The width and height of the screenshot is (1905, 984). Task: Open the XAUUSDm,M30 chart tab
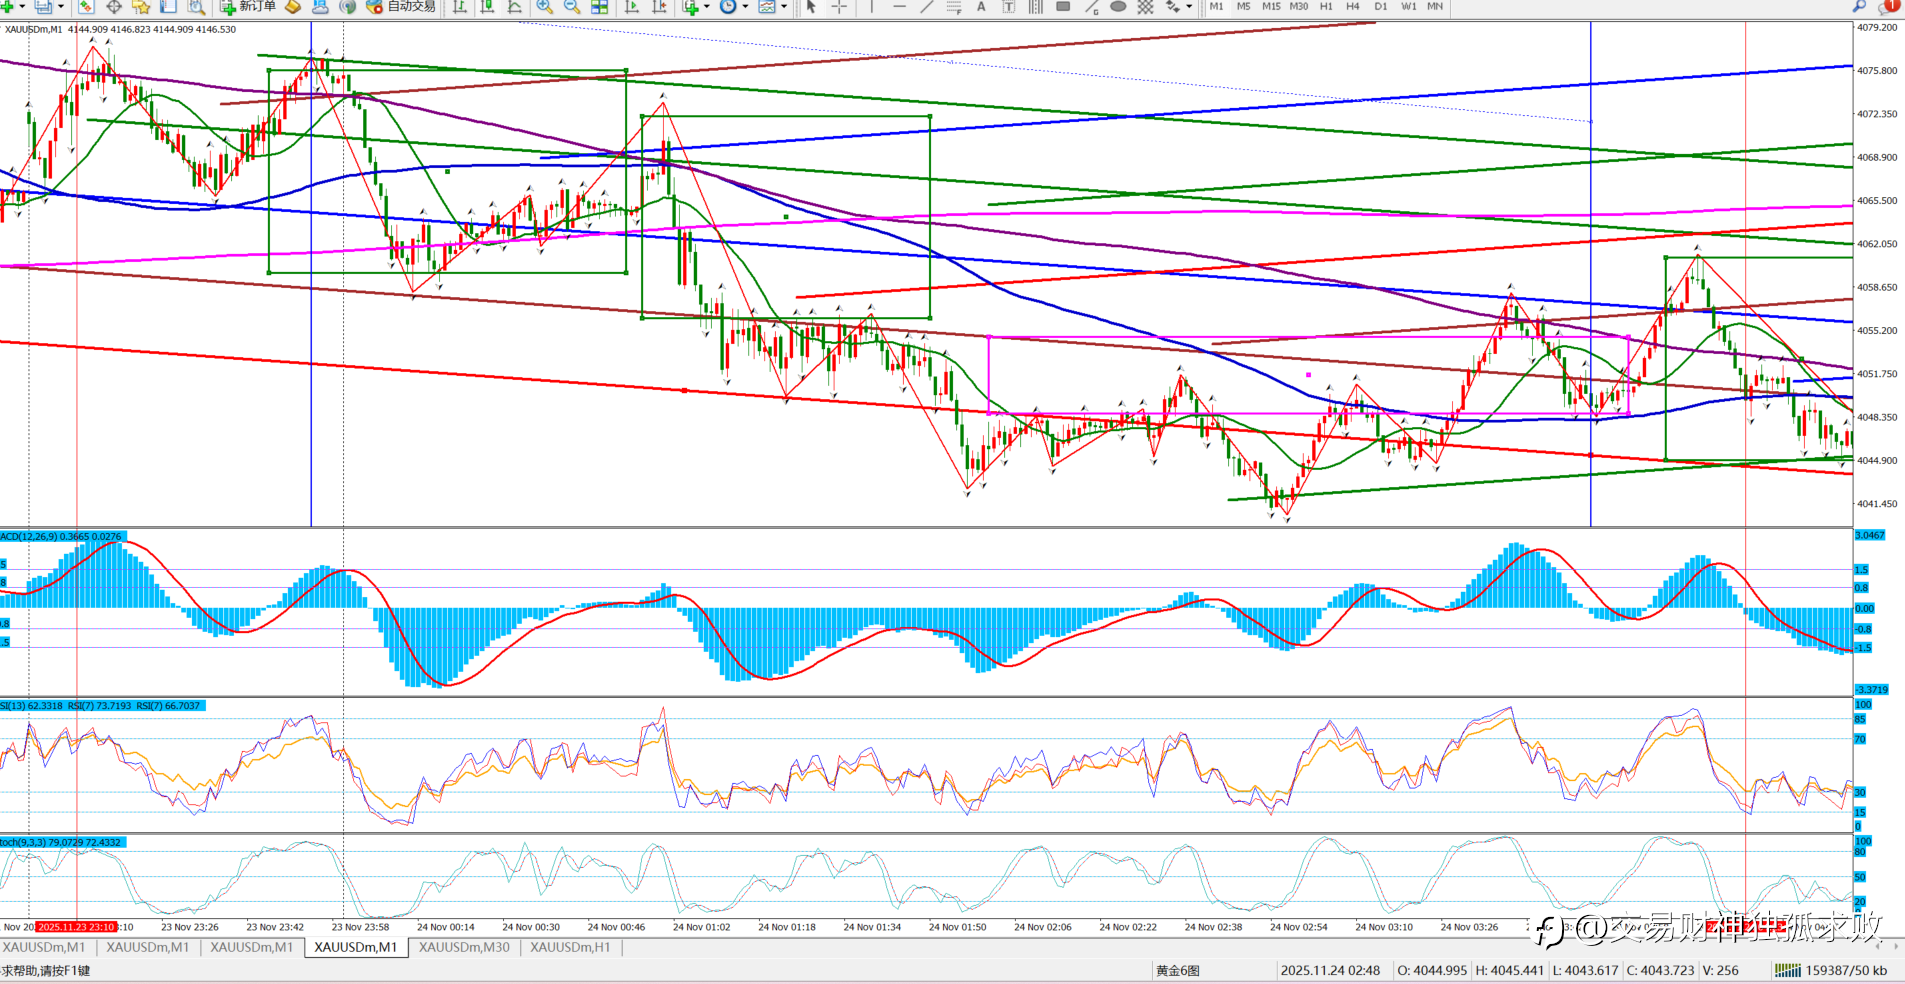(464, 947)
